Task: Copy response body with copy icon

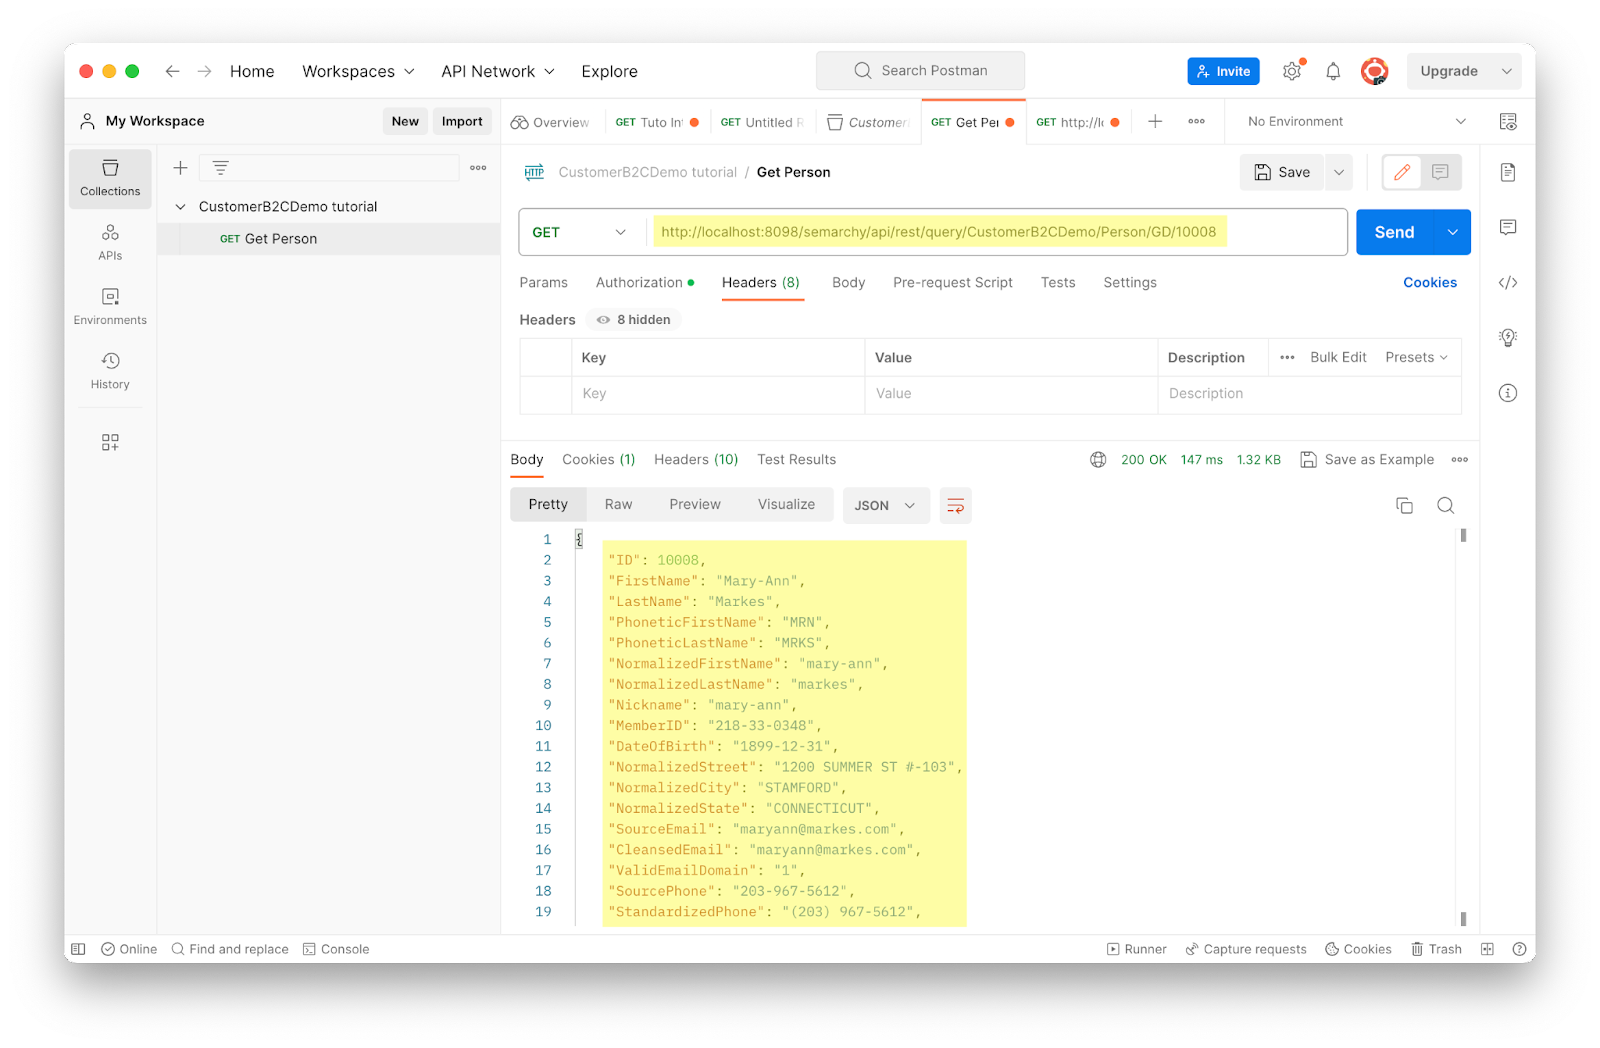Action: [x=1404, y=505]
